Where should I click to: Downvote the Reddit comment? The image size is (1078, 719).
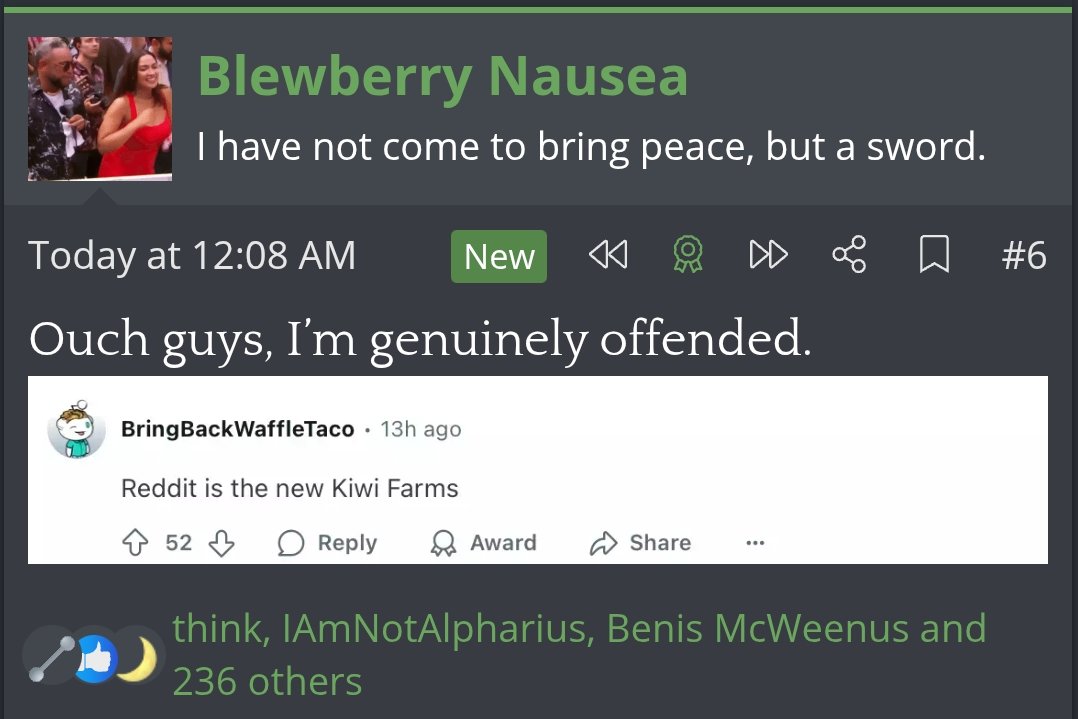[x=221, y=543]
